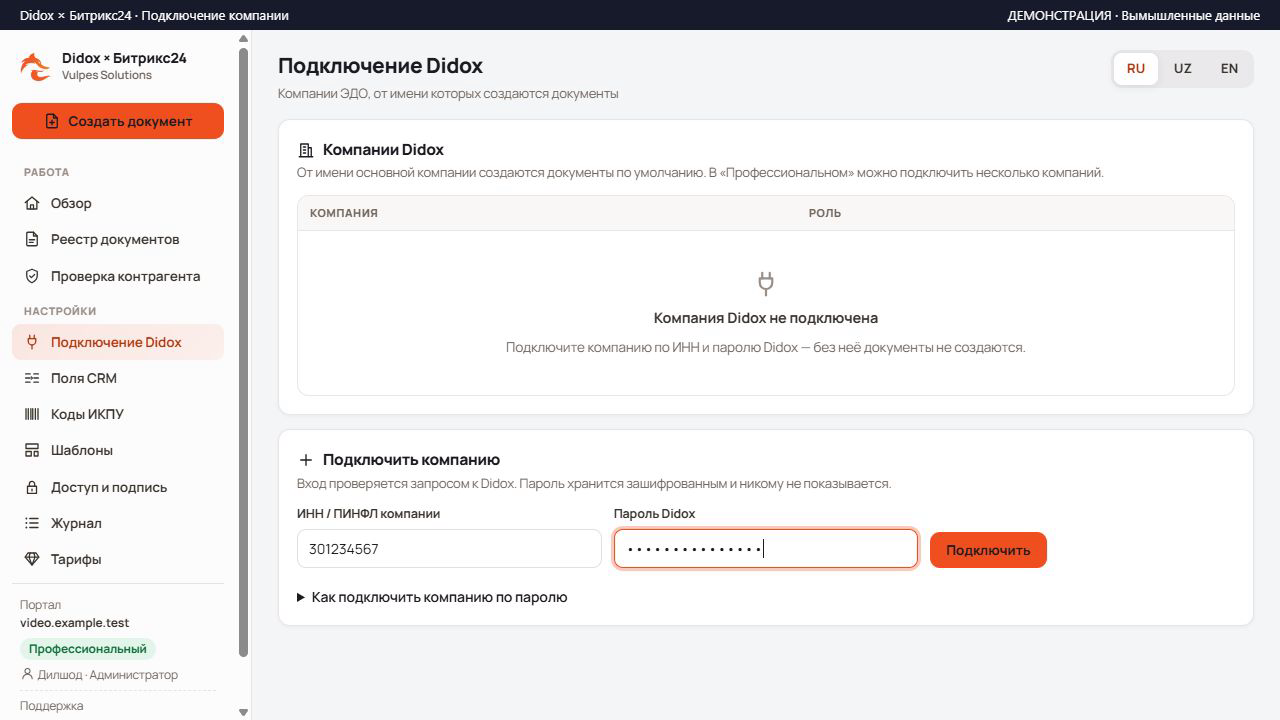The height and width of the screenshot is (720, 1280).
Task: Switch language to EN
Action: coord(1229,69)
